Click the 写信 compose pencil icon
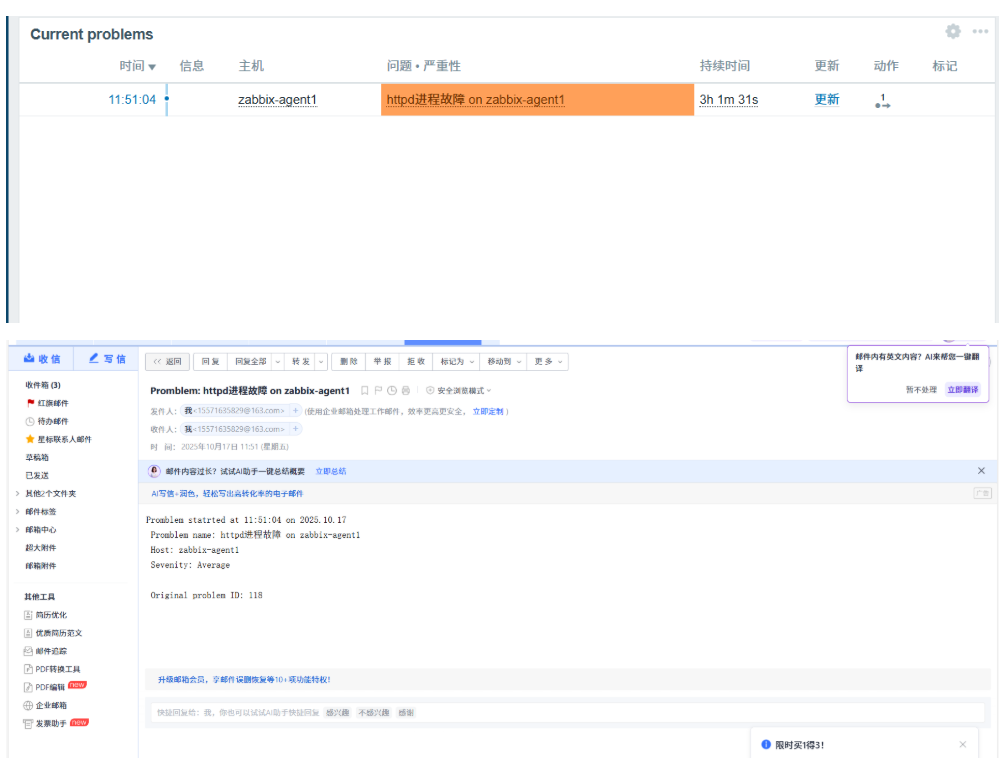This screenshot has height=758, width=1001. coord(94,358)
